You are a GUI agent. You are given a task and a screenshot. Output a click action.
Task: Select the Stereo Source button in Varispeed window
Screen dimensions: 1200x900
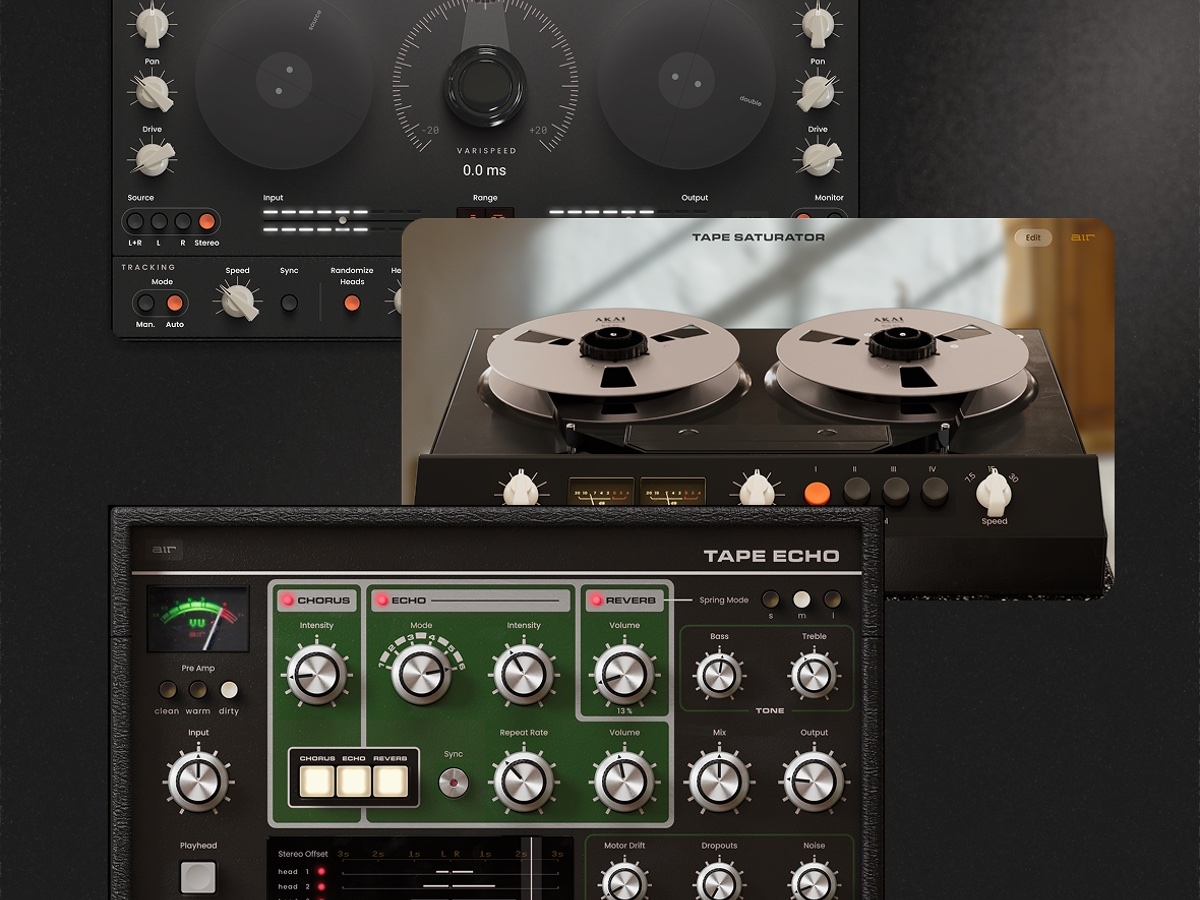pyautogui.click(x=207, y=222)
